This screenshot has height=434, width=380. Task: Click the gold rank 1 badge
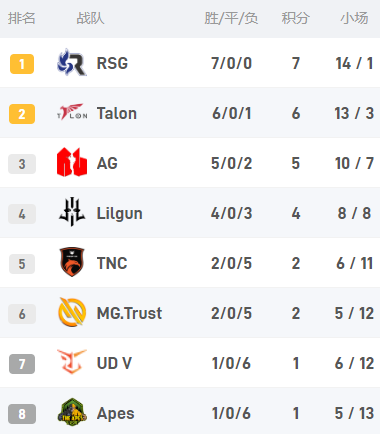(x=22, y=64)
